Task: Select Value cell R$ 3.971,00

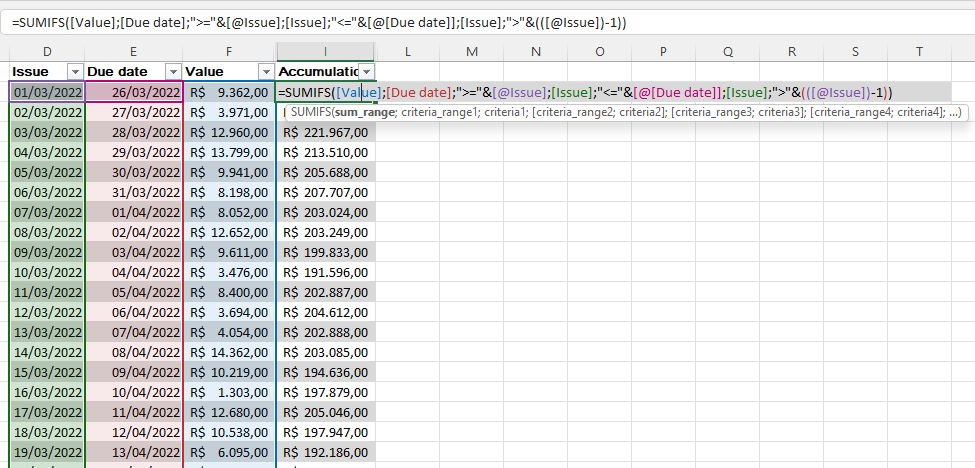Action: point(229,112)
